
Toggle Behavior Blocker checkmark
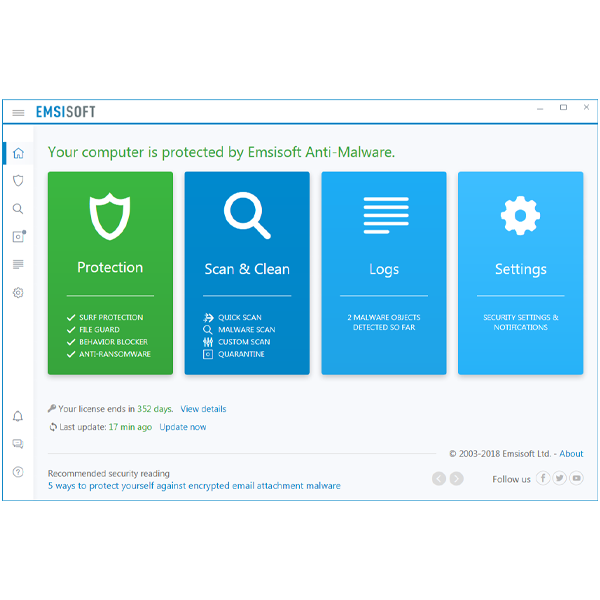(71, 342)
